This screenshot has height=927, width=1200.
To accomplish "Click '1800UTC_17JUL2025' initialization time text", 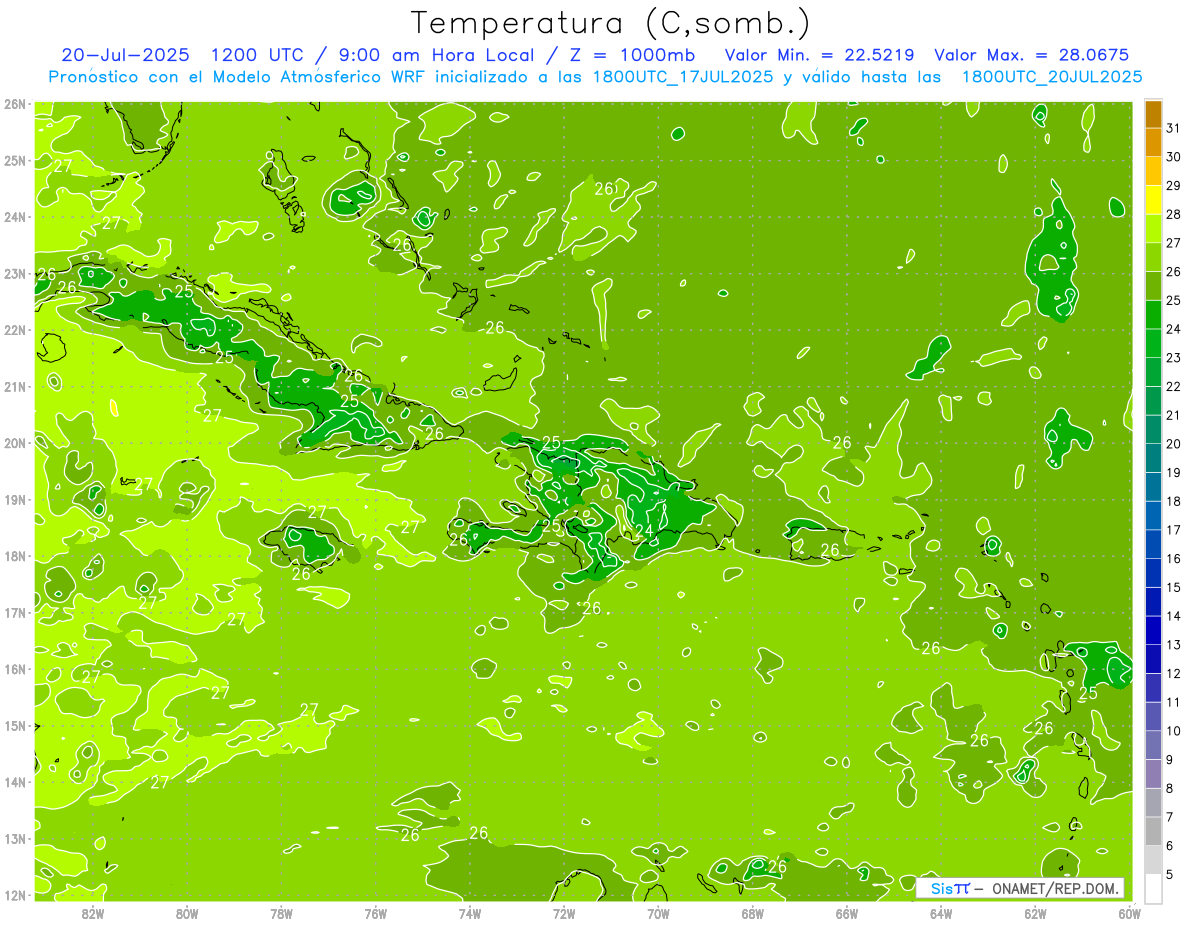I will pyautogui.click(x=682, y=77).
